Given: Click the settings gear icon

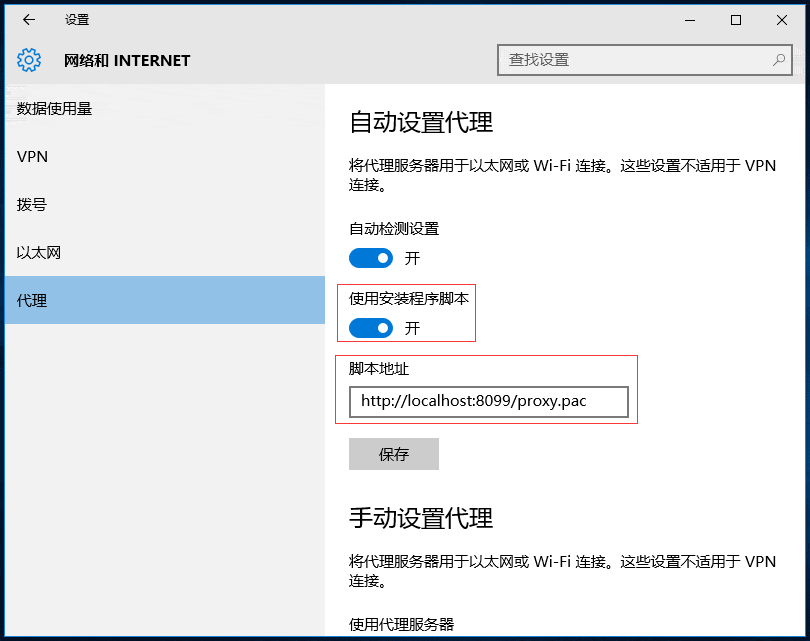Looking at the screenshot, I should click(x=29, y=60).
